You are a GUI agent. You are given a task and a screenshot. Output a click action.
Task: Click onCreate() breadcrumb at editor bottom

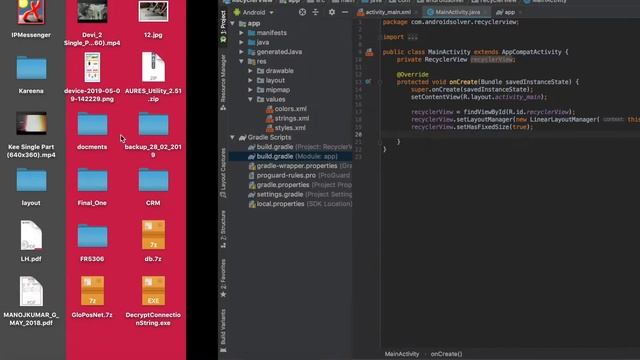(446, 354)
